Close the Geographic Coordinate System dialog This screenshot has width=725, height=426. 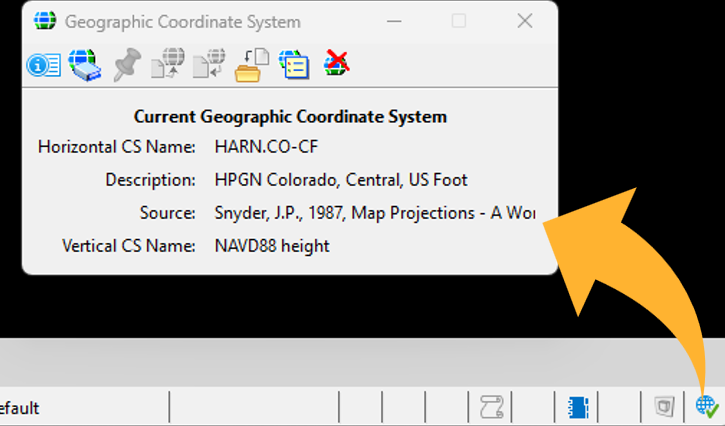tap(524, 20)
